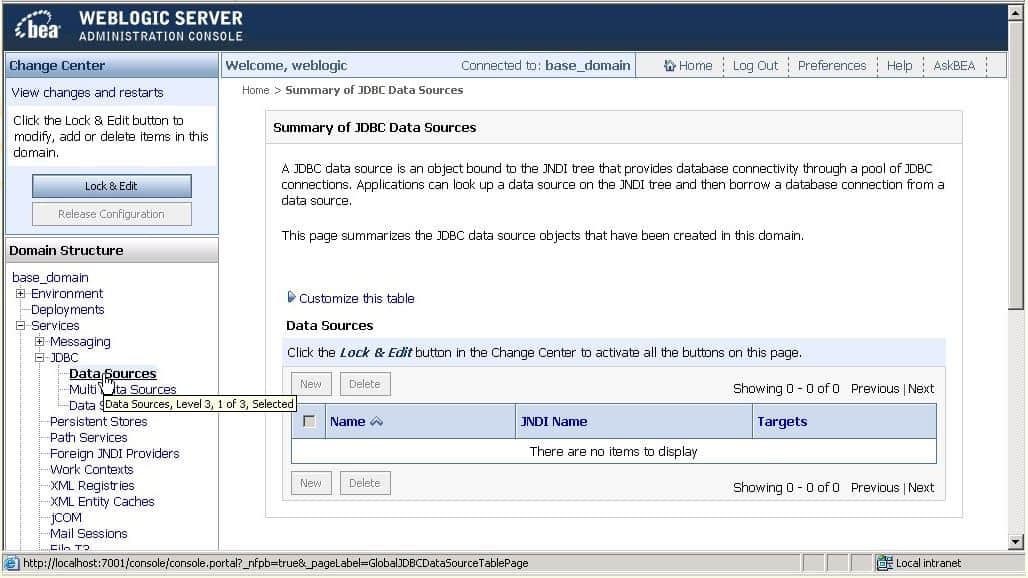
Task: Open Deployments in the domain tree
Action: 68,309
